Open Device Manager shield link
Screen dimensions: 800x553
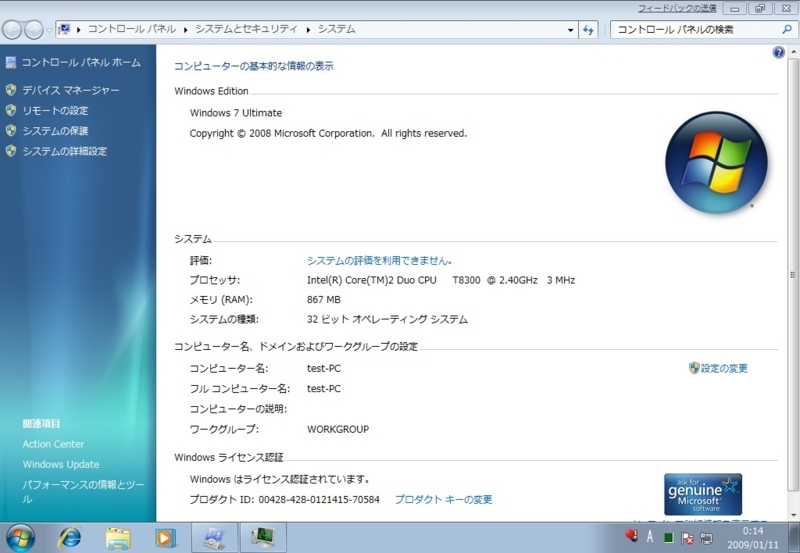11,90
